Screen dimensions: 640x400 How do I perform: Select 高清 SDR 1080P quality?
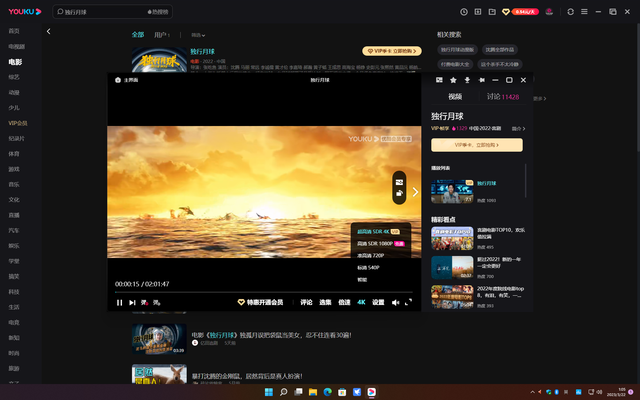click(380, 243)
